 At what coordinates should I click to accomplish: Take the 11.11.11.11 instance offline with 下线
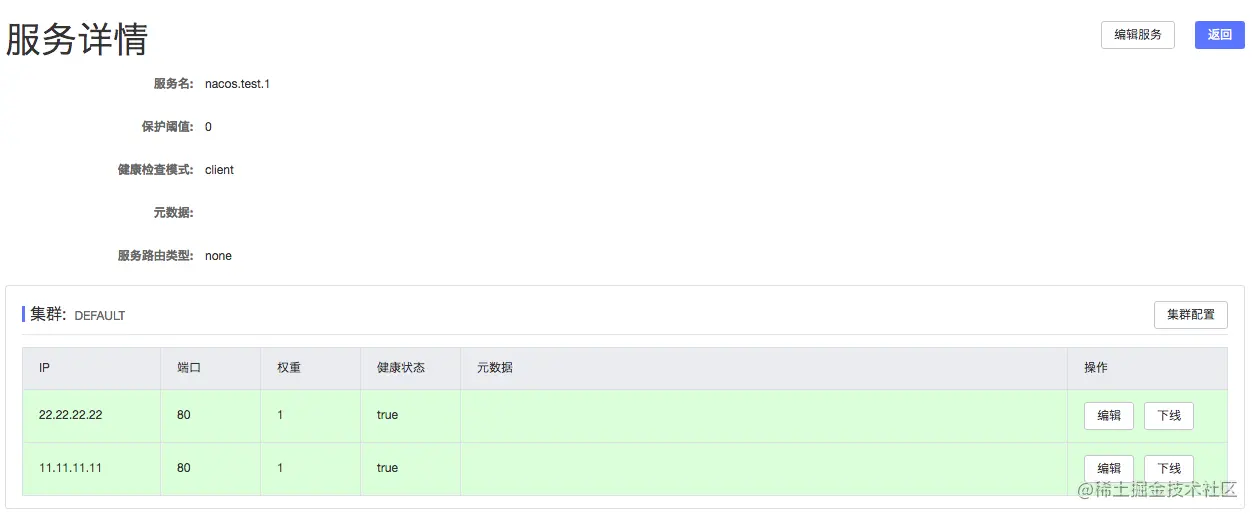(x=1168, y=468)
